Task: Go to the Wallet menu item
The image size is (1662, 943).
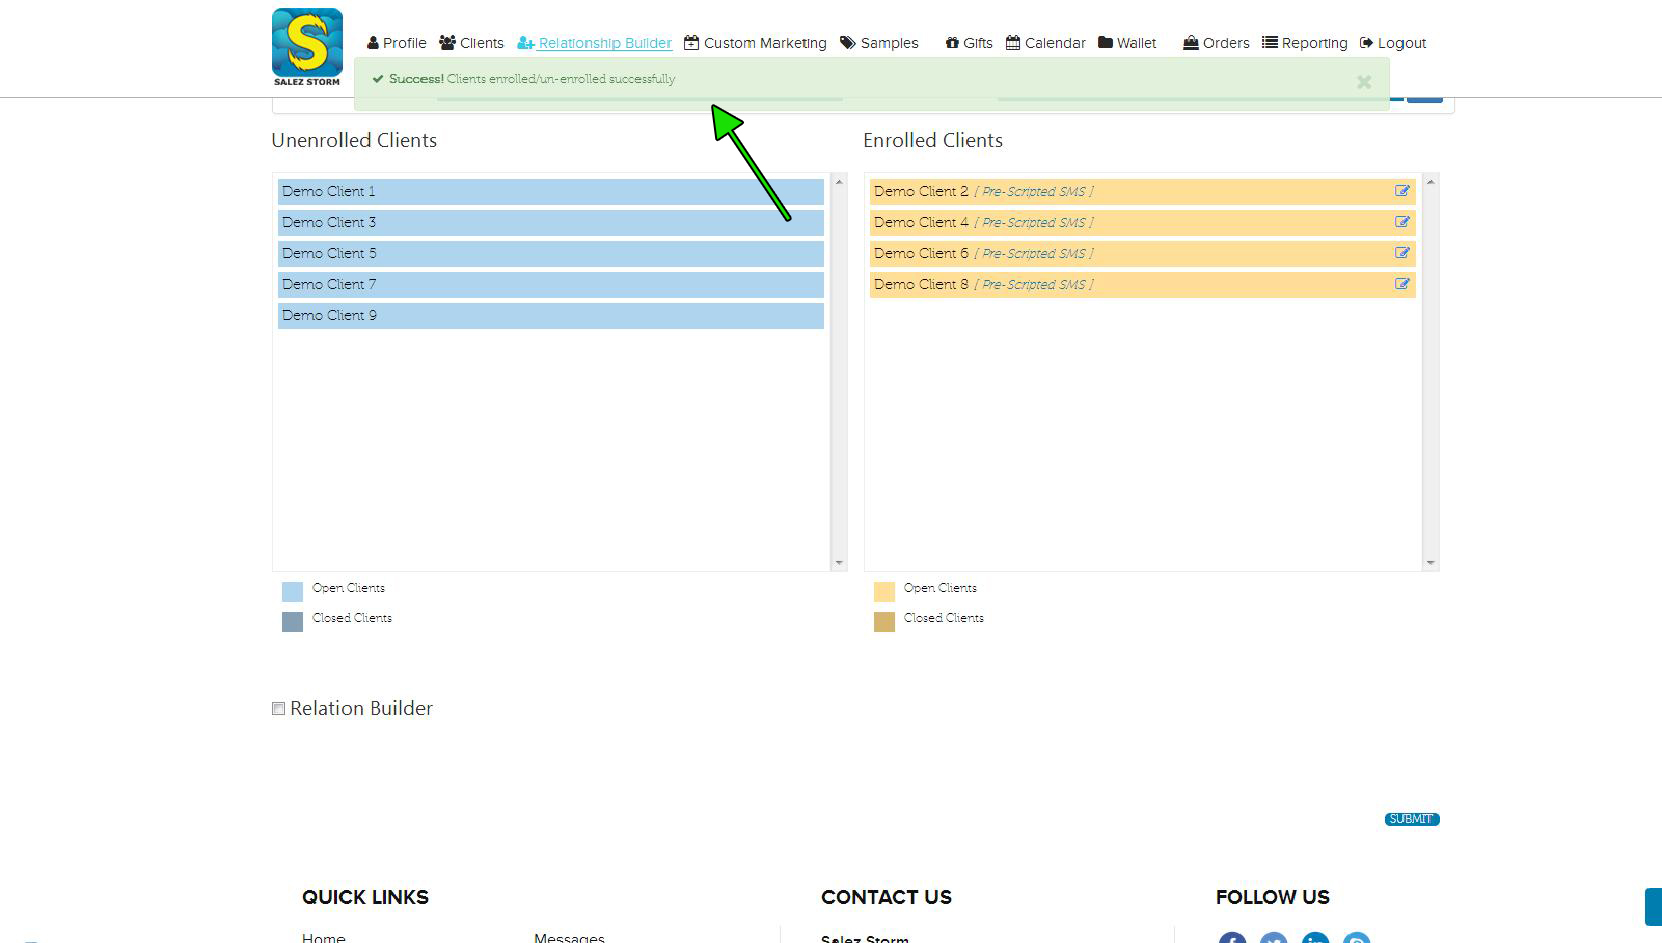Action: [x=1127, y=43]
